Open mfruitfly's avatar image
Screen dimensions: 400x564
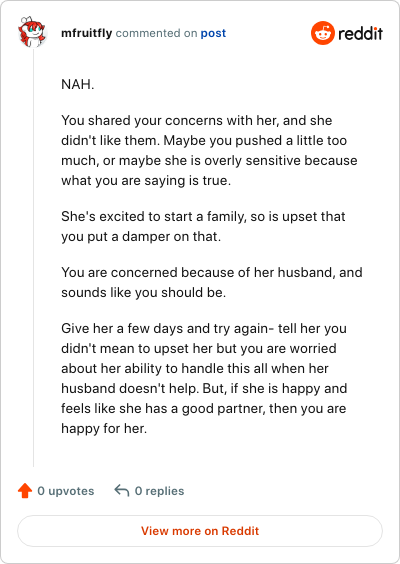pyautogui.click(x=32, y=32)
